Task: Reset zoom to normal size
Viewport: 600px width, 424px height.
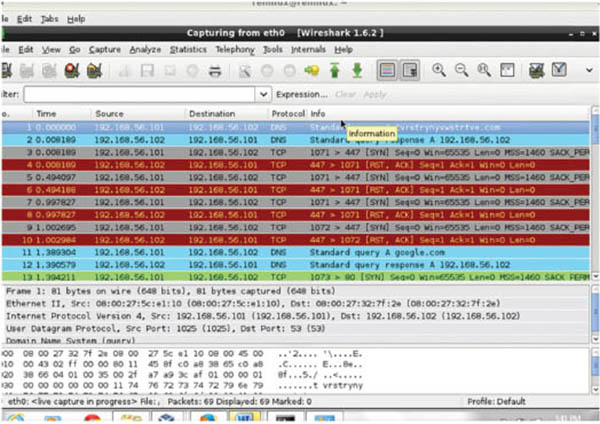Action: [x=484, y=70]
